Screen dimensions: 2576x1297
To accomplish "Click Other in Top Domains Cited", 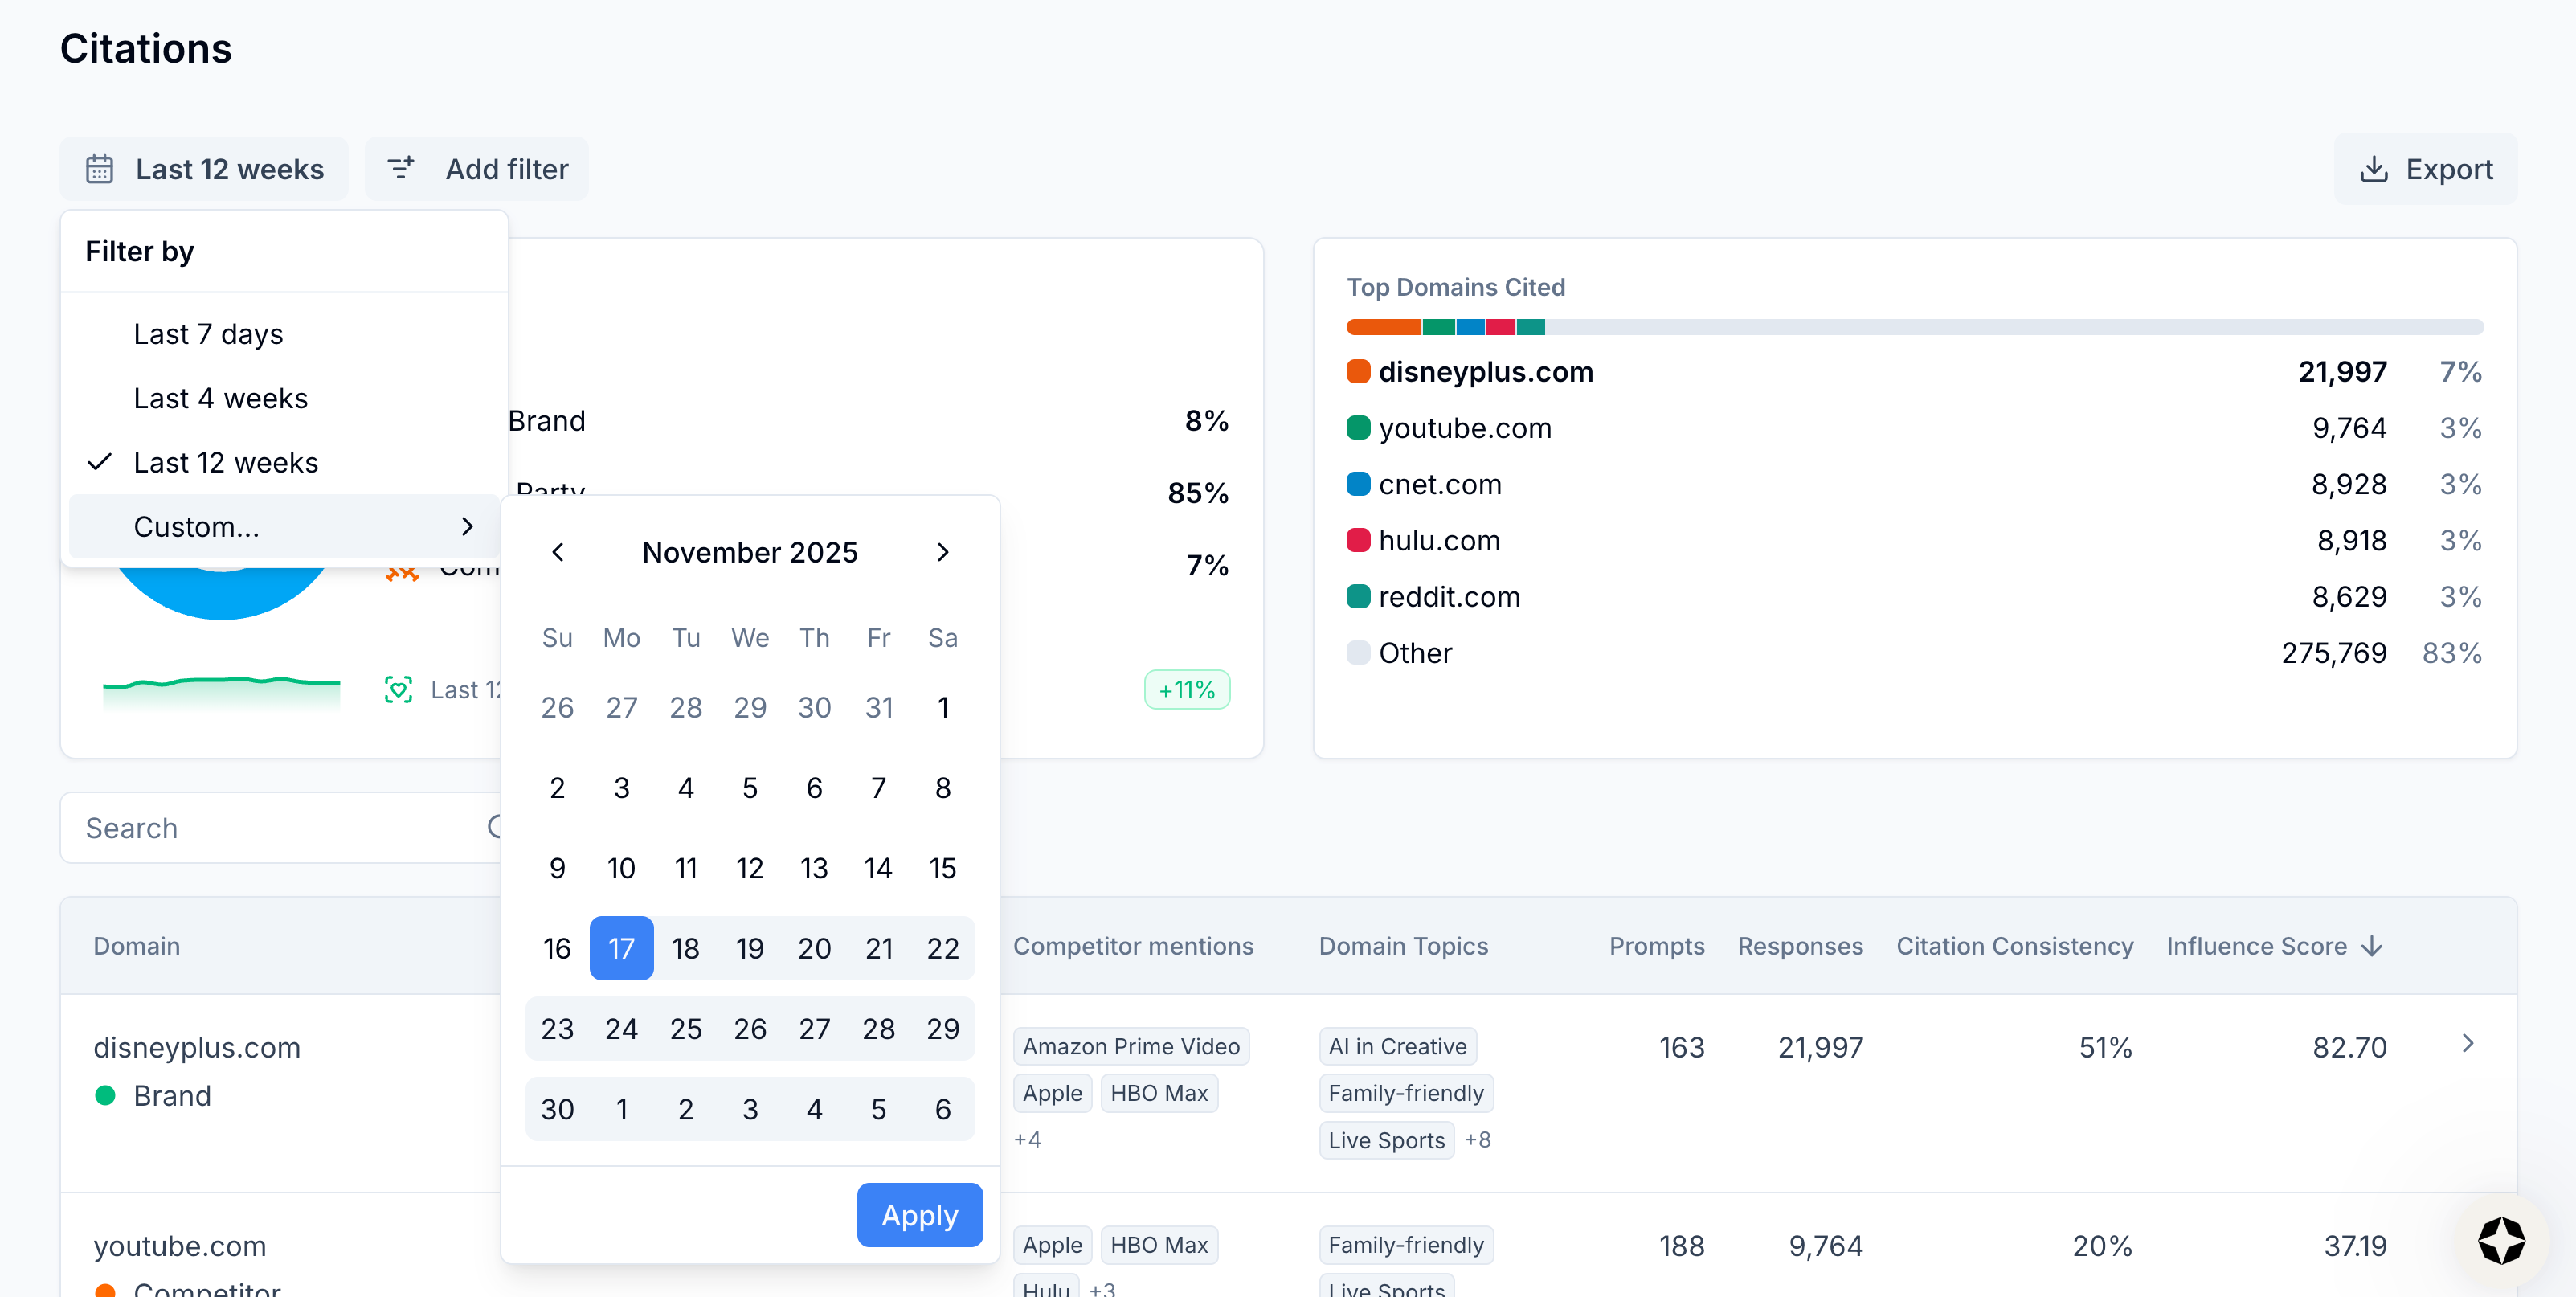I will coord(1414,653).
